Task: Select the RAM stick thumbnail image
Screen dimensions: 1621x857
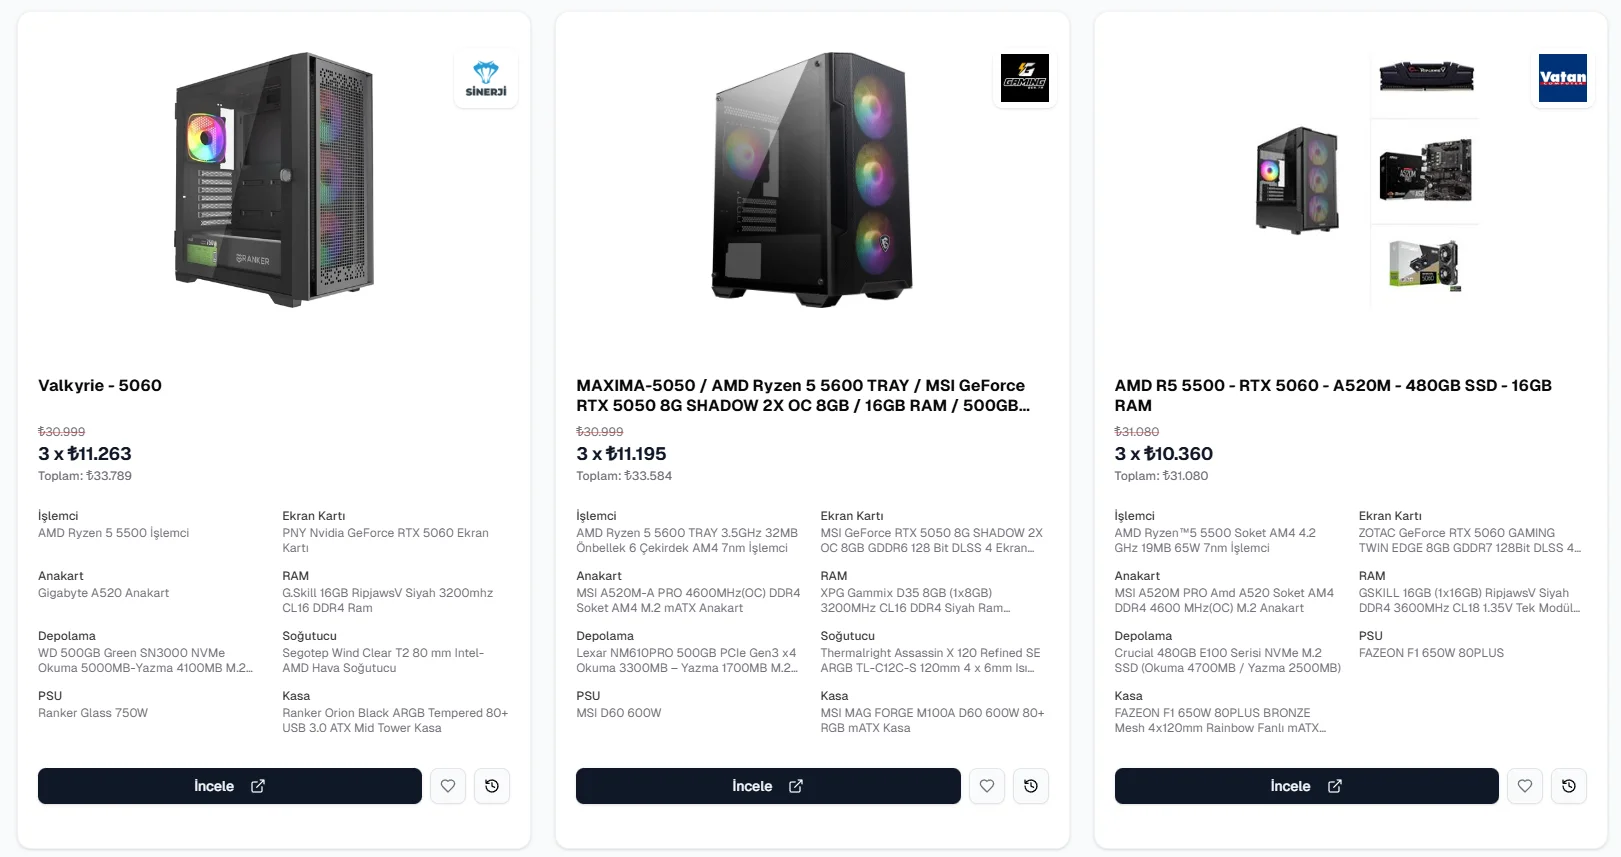Action: 1425,75
